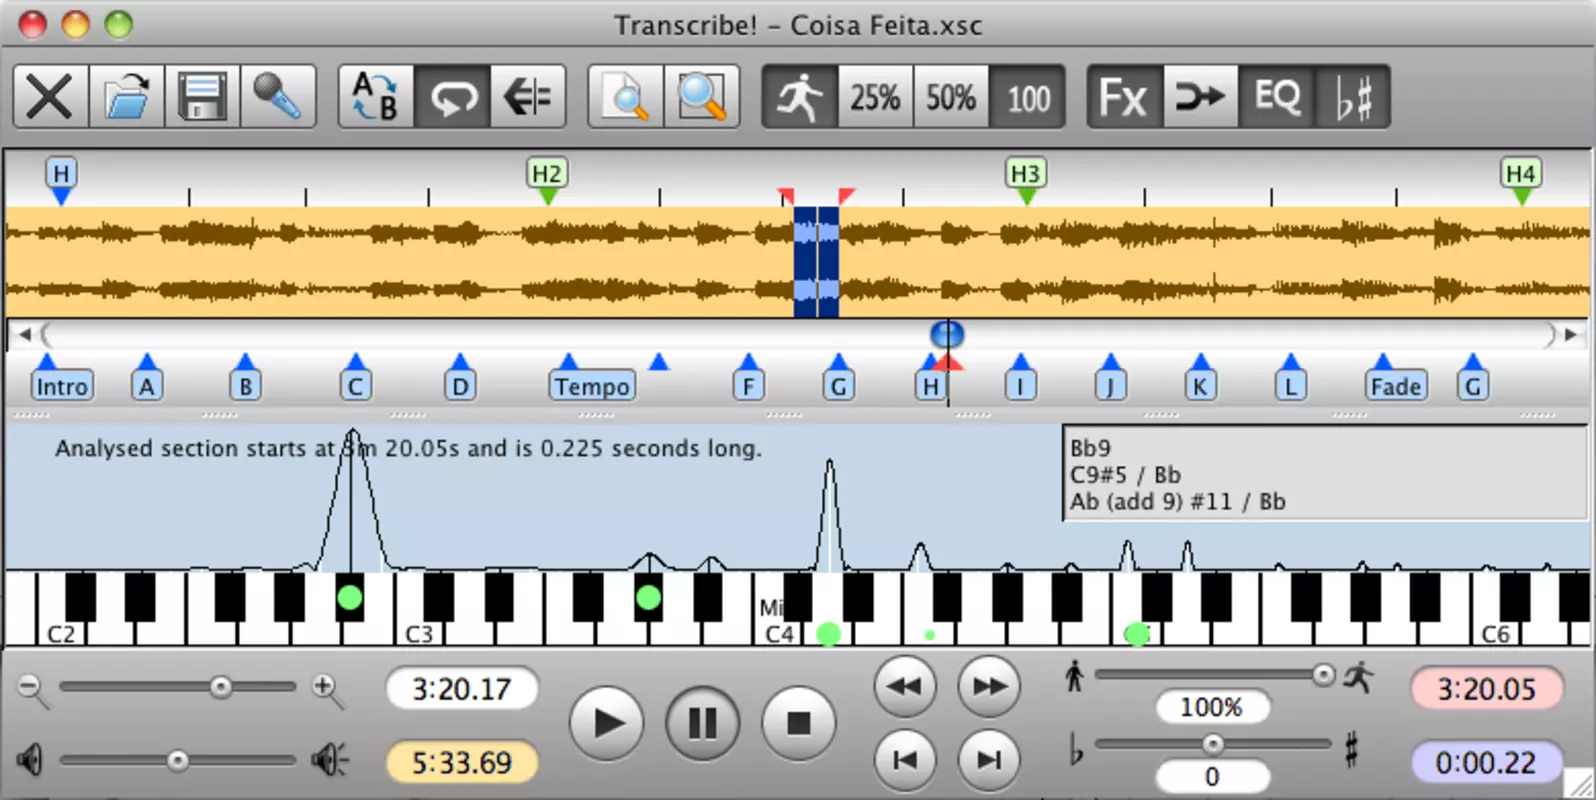This screenshot has width=1596, height=800.
Task: Click the Tempo section marker
Action: [592, 386]
